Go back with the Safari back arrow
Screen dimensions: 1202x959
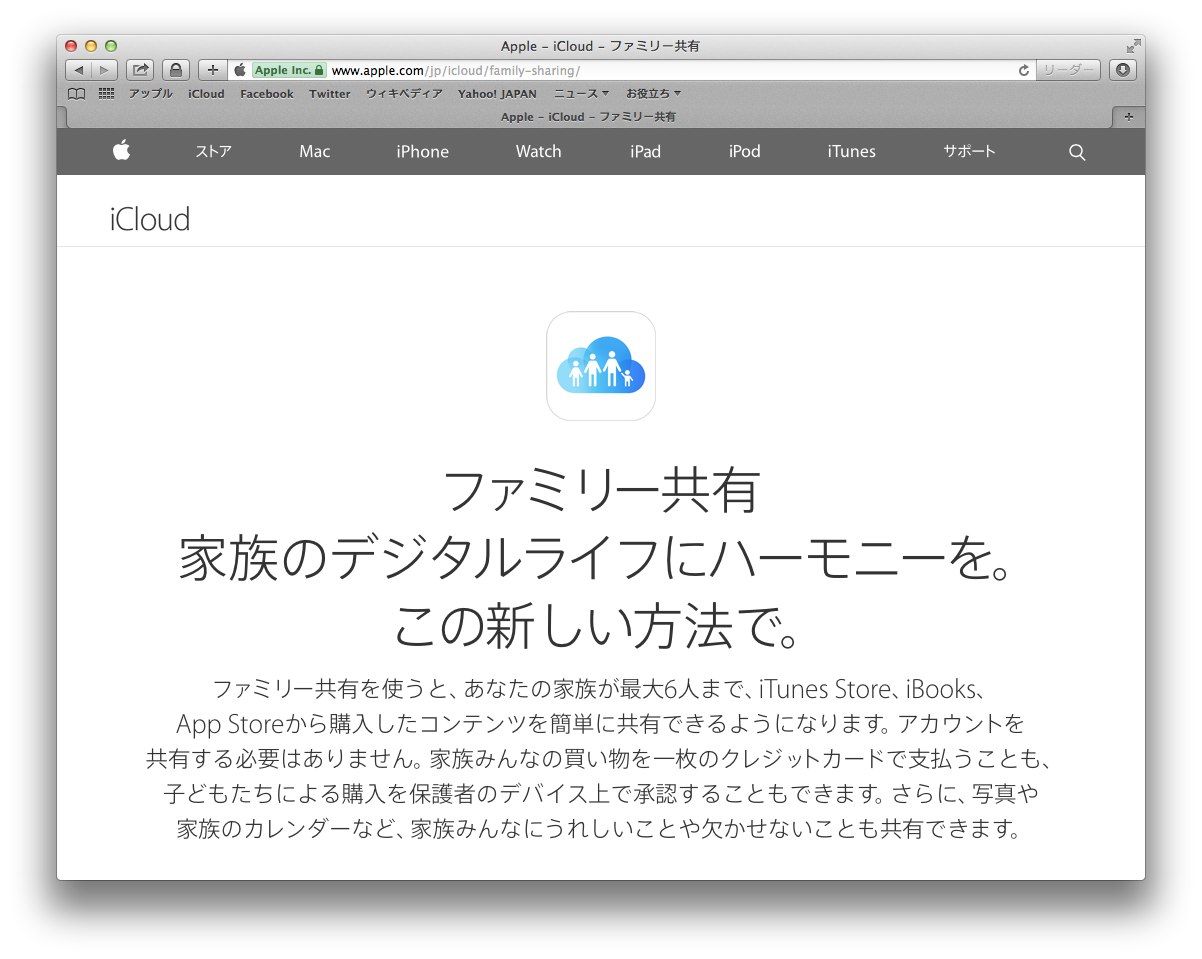(x=79, y=70)
